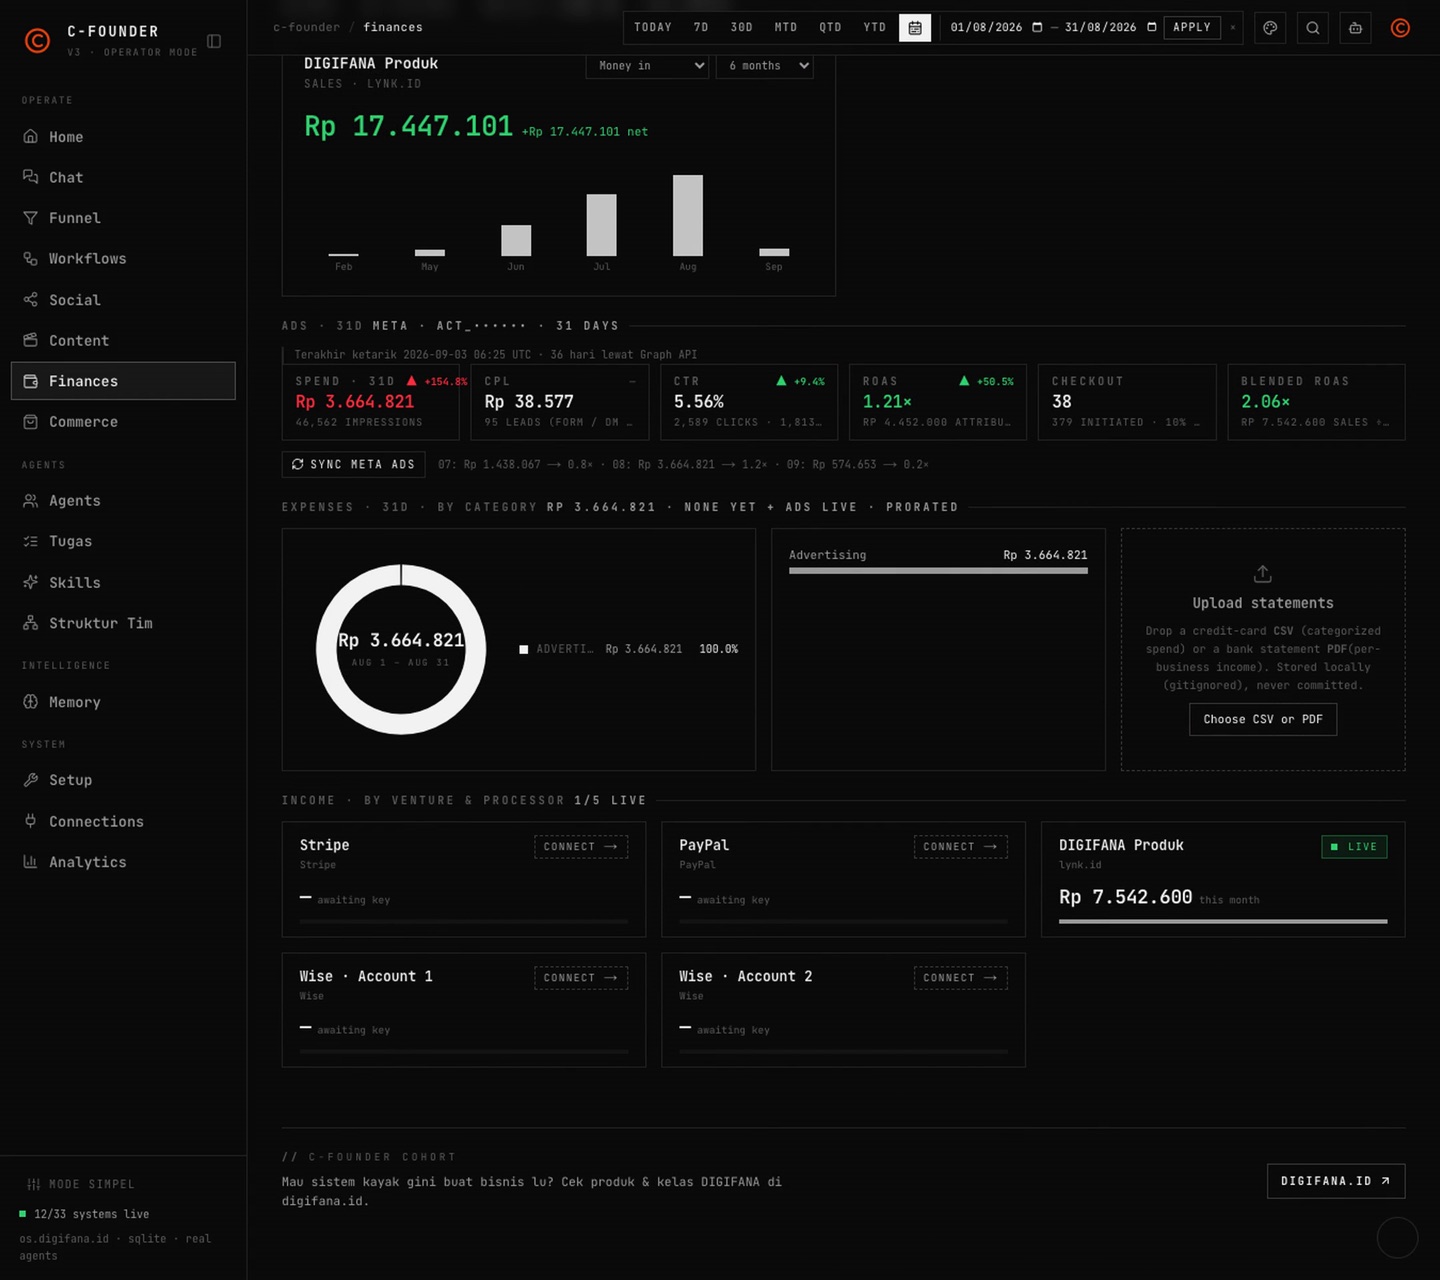Toggle the custom date range calendar button
Screen dimensions: 1440x1280
point(915,28)
